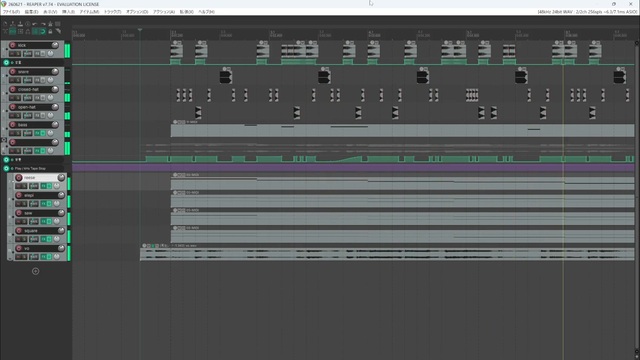Mute the snare track

pyautogui.click(x=12, y=80)
